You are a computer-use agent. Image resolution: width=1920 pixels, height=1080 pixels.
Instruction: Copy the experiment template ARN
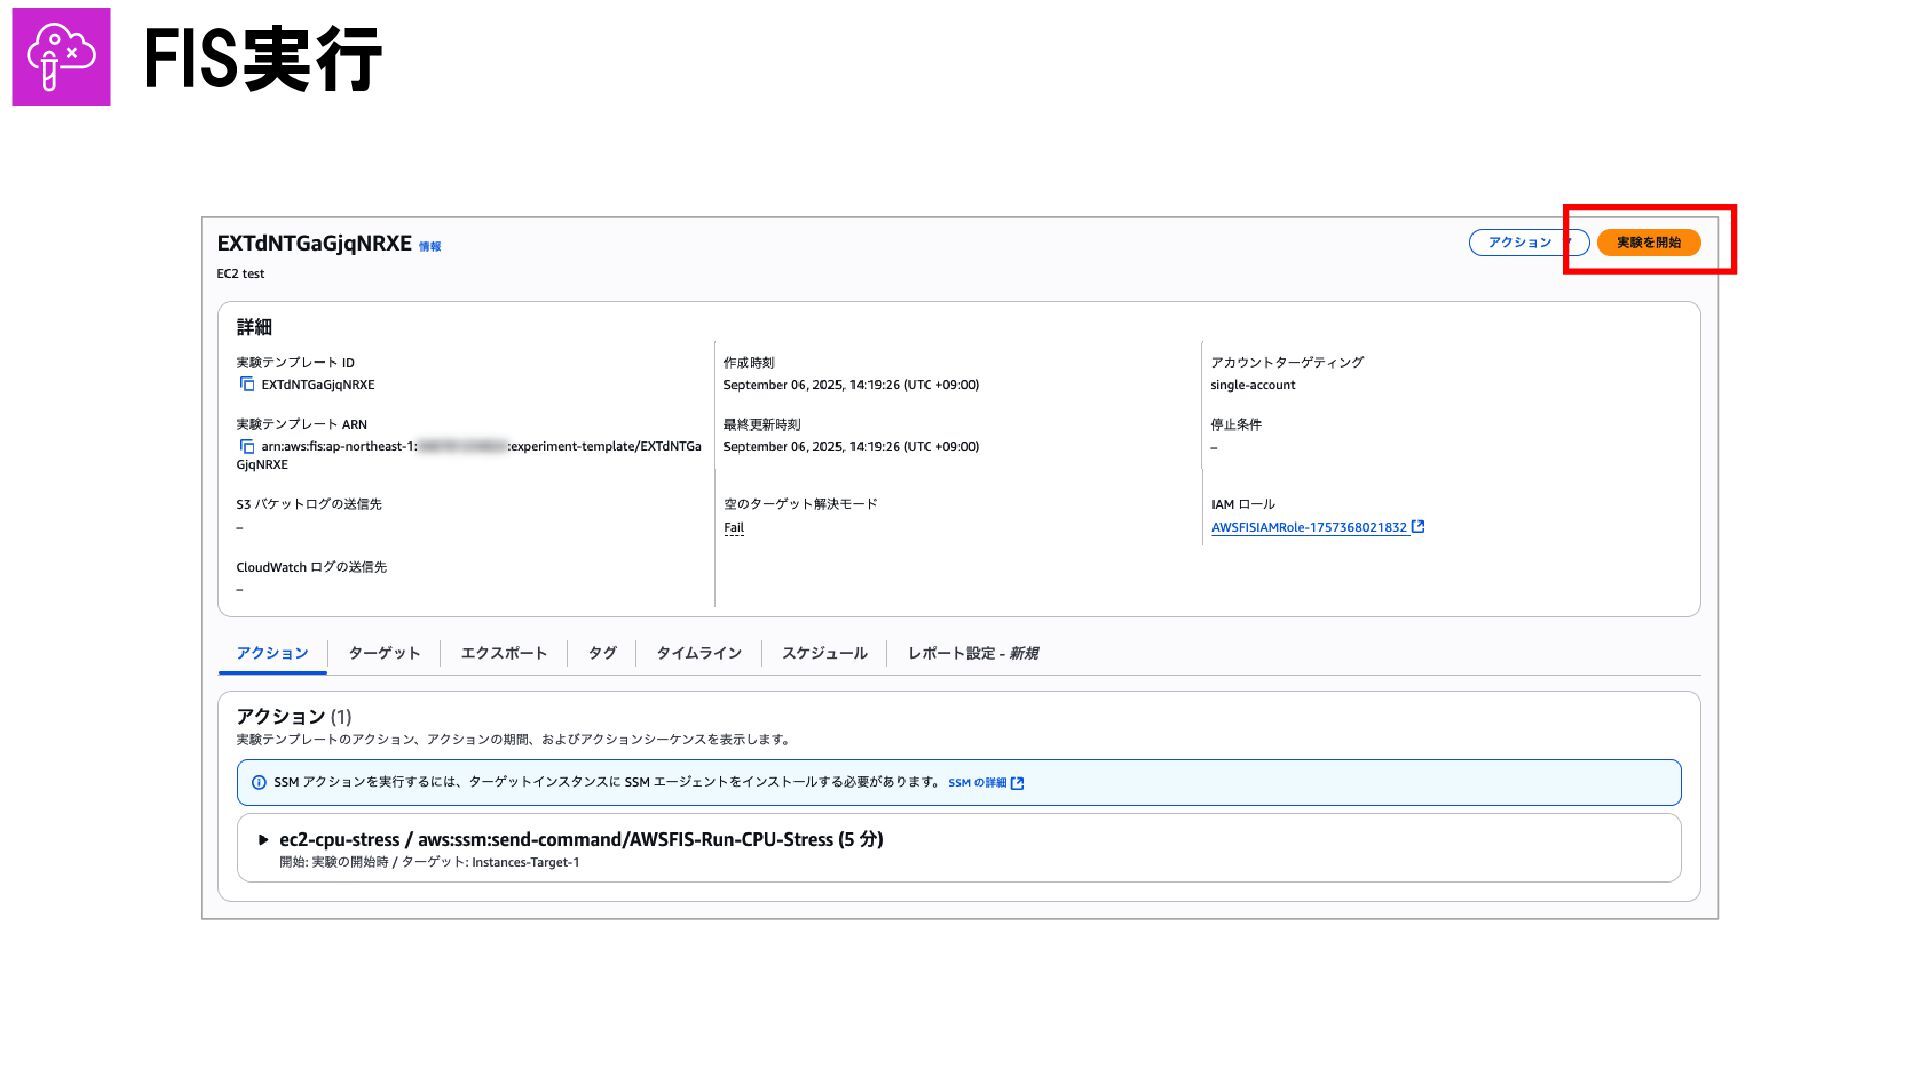[247, 446]
